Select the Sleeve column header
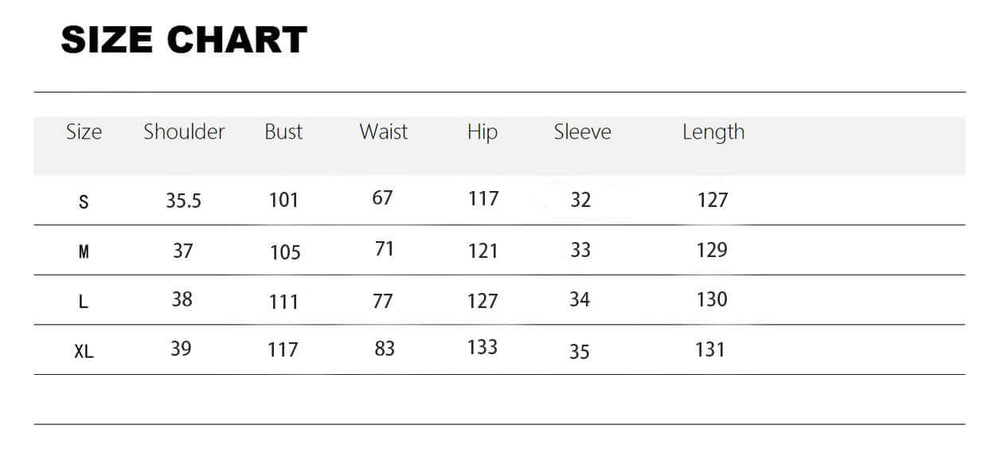 [x=582, y=132]
